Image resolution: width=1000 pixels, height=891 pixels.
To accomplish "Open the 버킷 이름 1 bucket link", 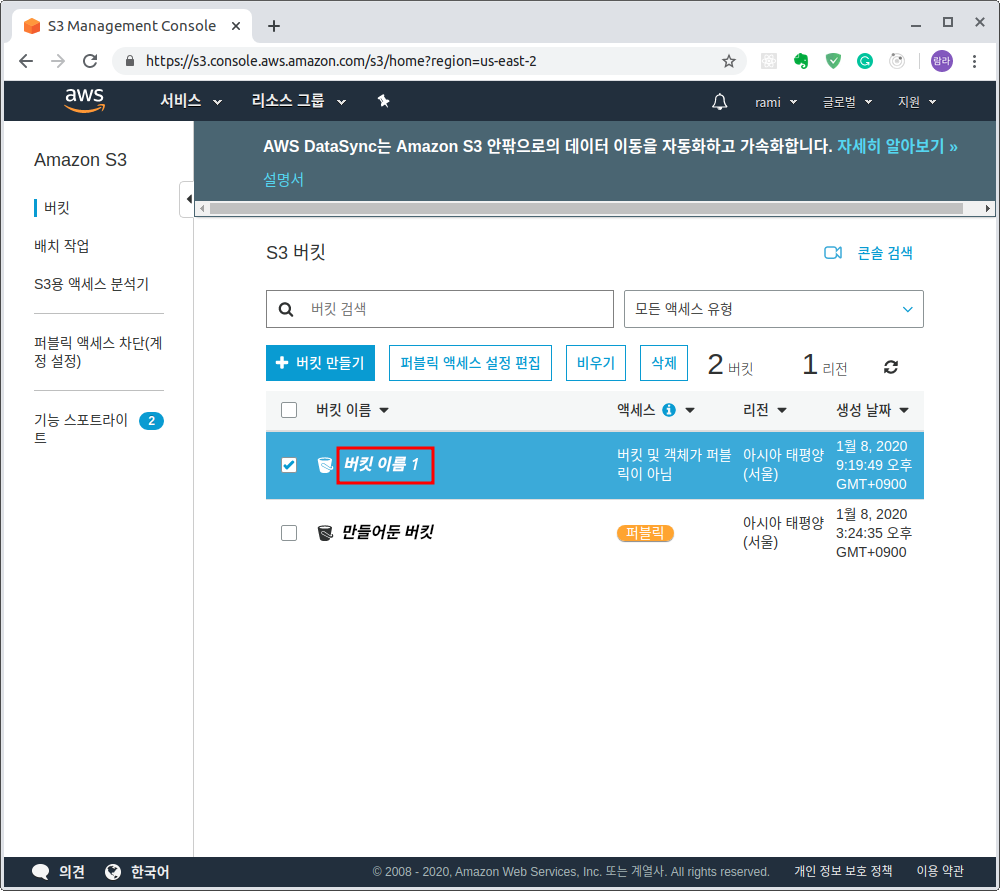I will click(381, 464).
